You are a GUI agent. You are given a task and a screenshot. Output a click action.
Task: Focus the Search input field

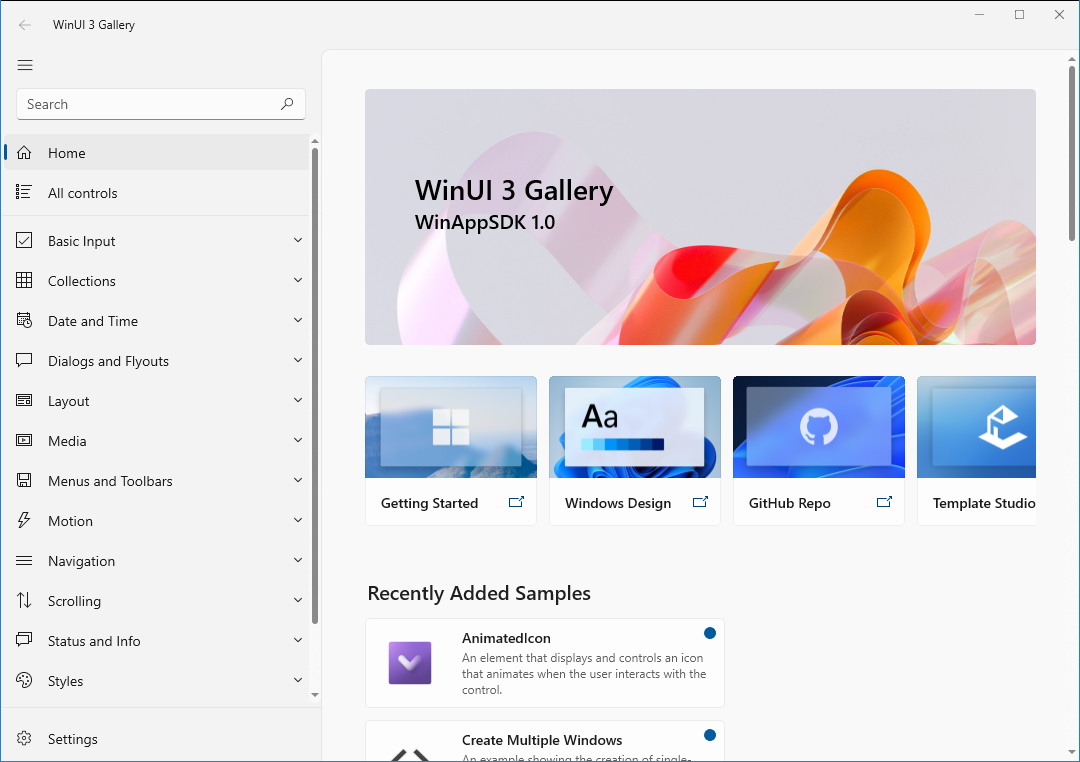tap(160, 104)
